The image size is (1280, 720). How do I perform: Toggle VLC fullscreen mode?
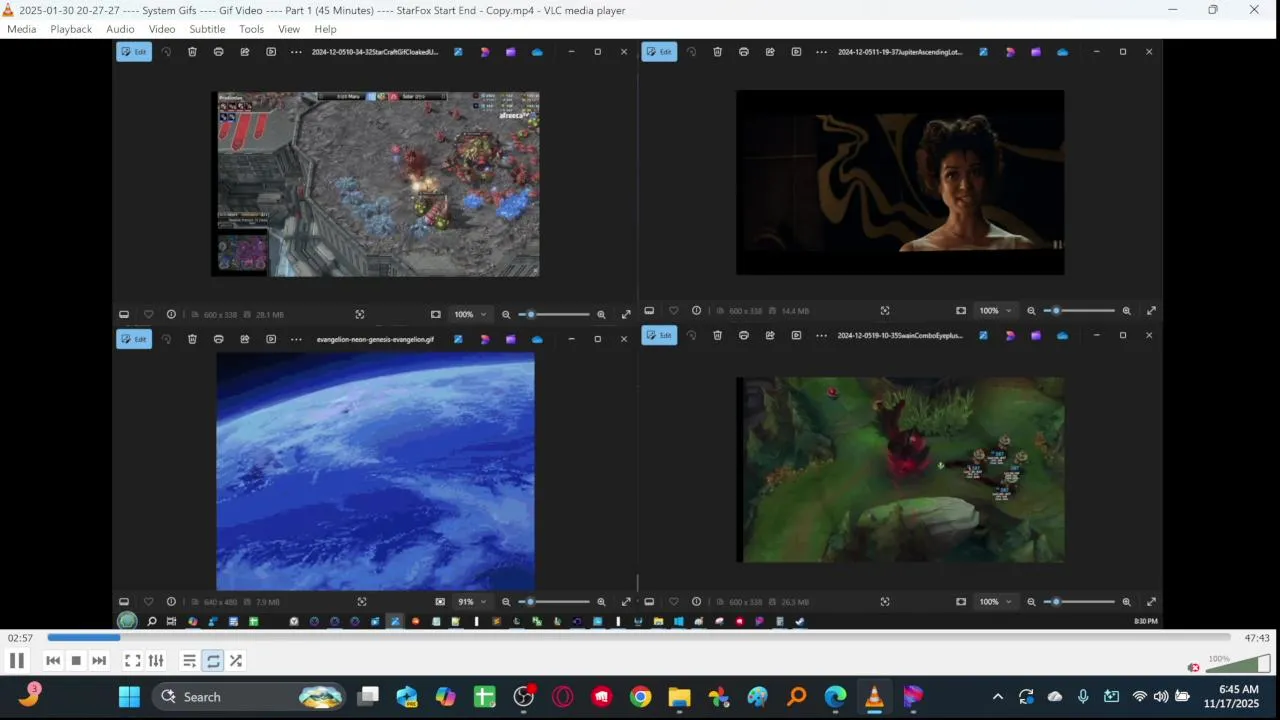[132, 660]
